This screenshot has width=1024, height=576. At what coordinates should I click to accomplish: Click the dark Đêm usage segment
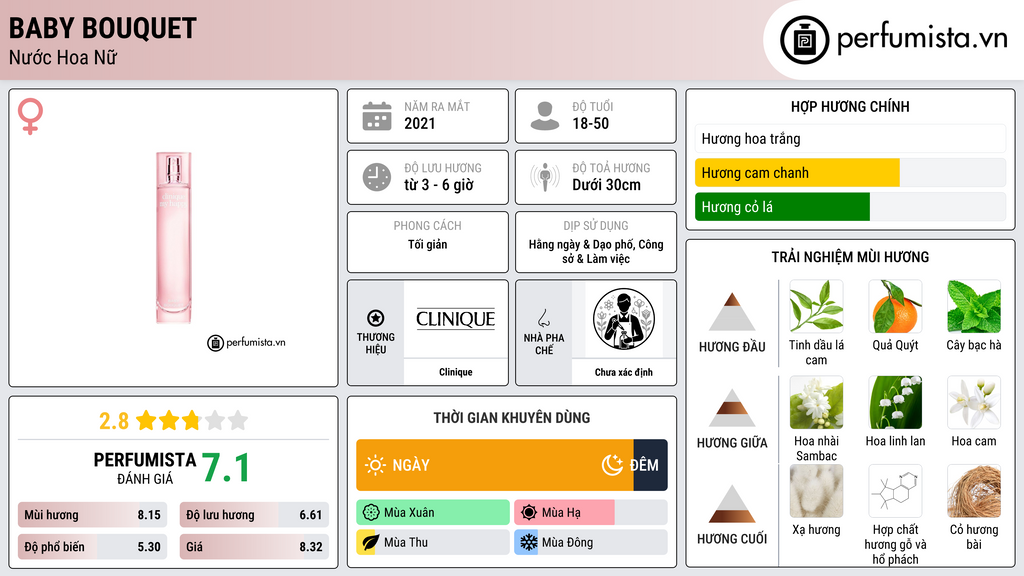click(x=650, y=465)
